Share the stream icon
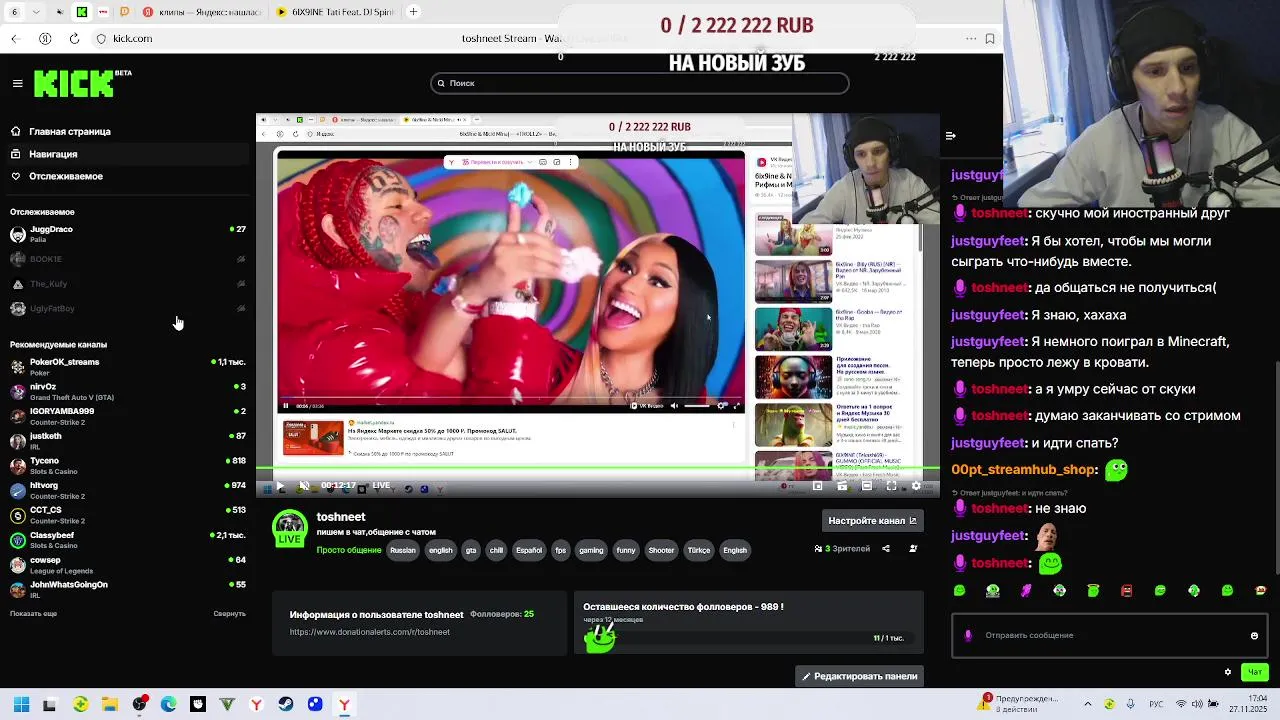 coord(886,548)
